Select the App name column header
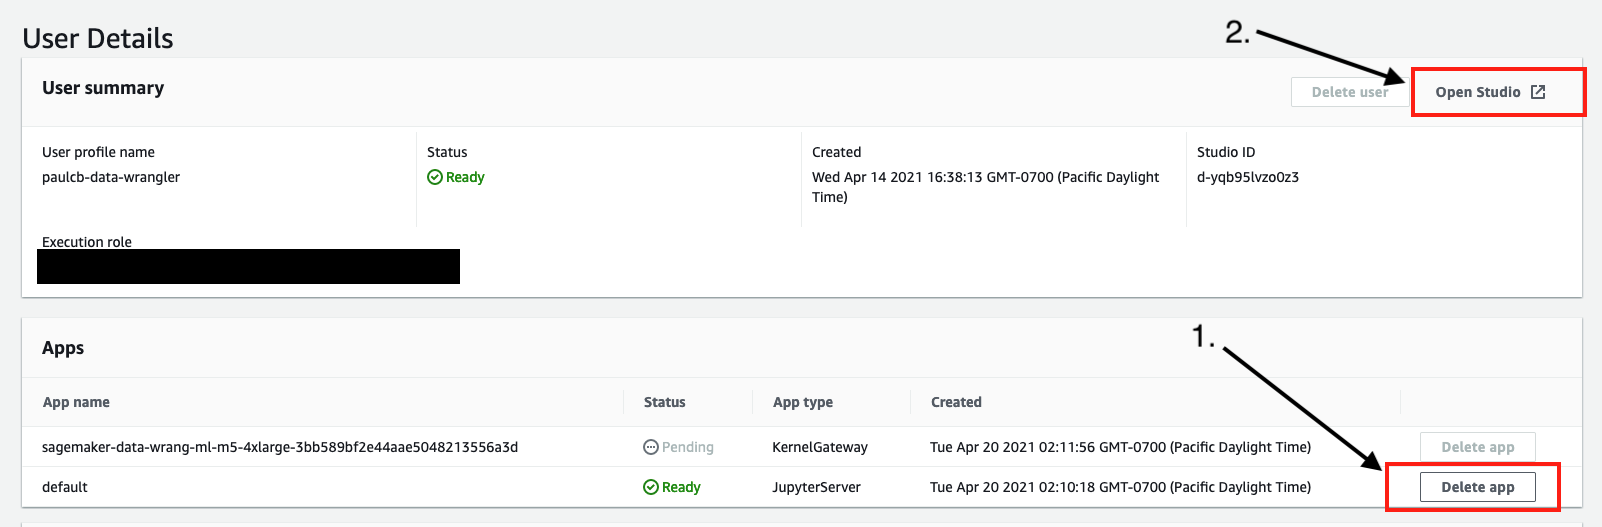1602x527 pixels. pyautogui.click(x=76, y=402)
